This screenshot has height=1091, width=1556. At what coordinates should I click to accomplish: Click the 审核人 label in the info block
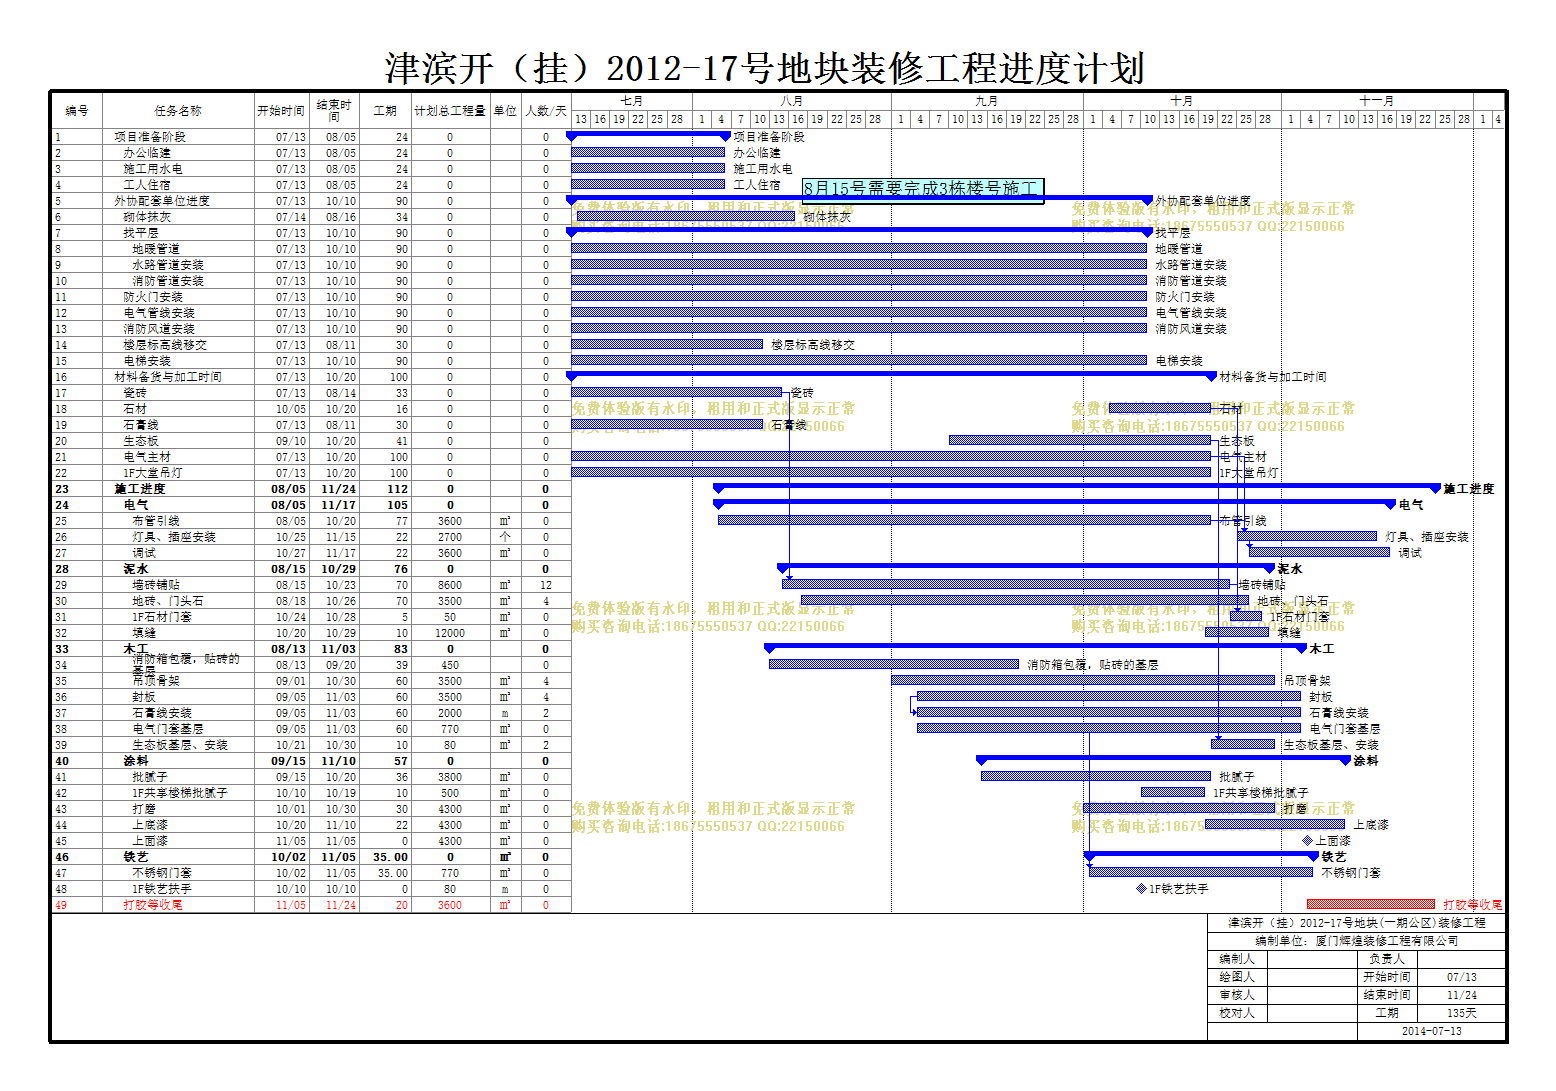1237,995
